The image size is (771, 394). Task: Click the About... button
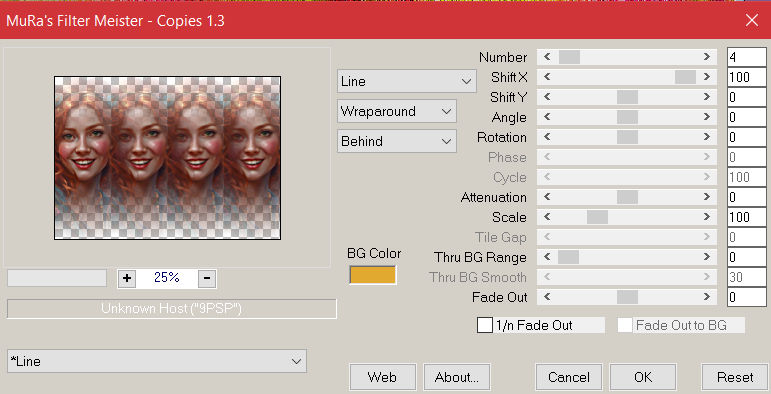457,377
